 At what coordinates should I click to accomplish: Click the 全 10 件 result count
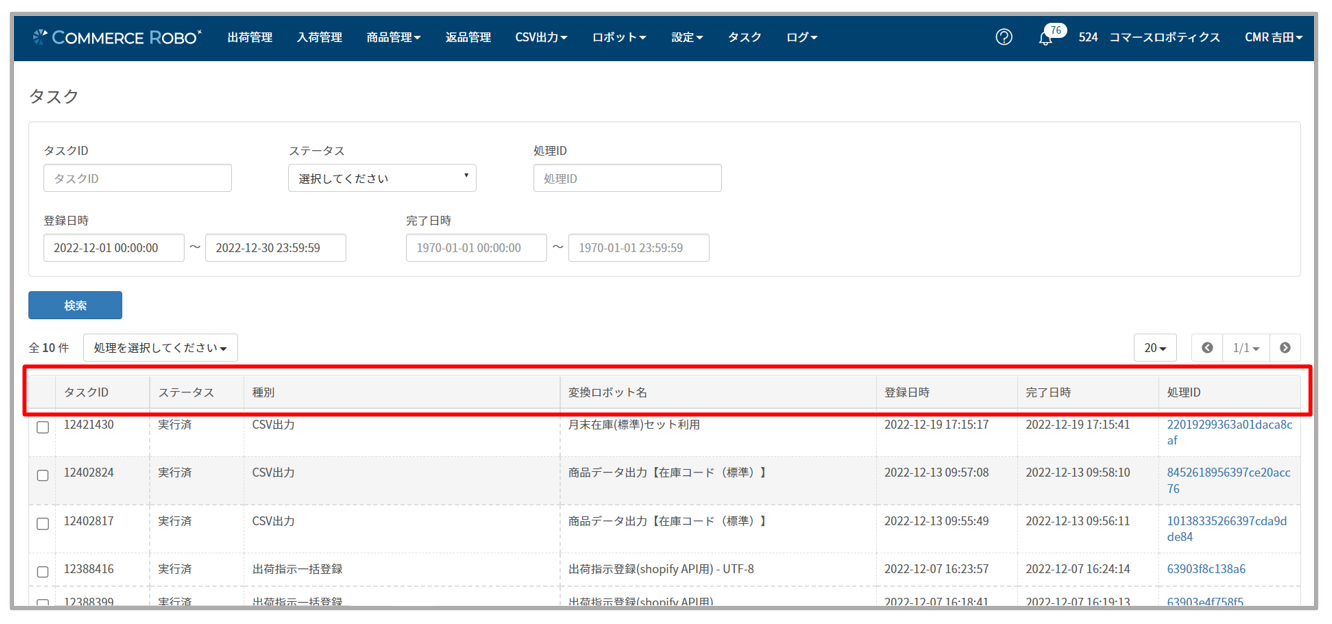[49, 348]
